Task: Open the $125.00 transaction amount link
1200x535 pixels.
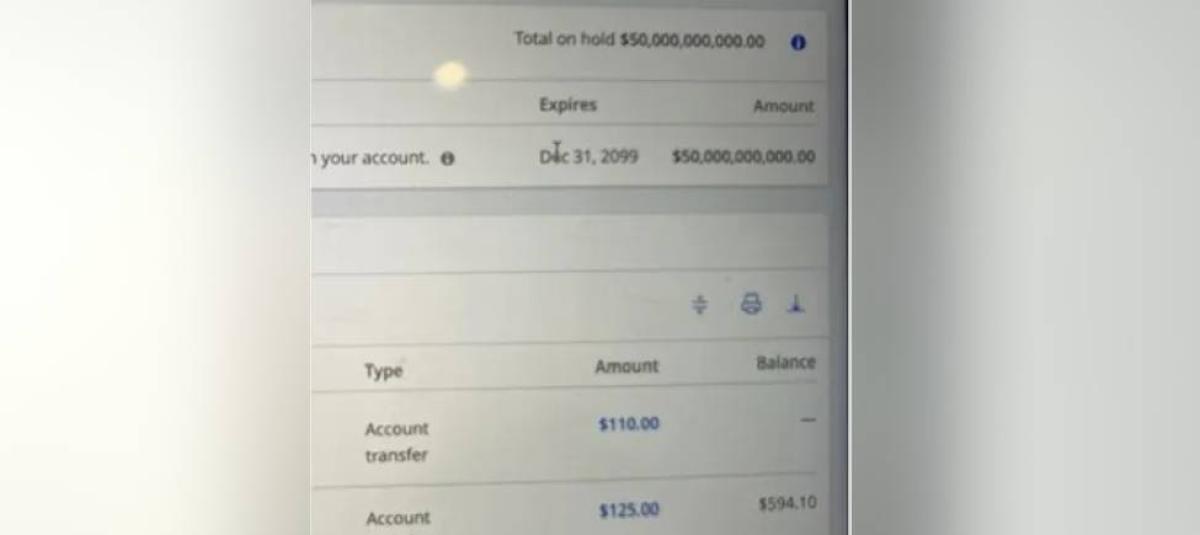Action: [629, 511]
